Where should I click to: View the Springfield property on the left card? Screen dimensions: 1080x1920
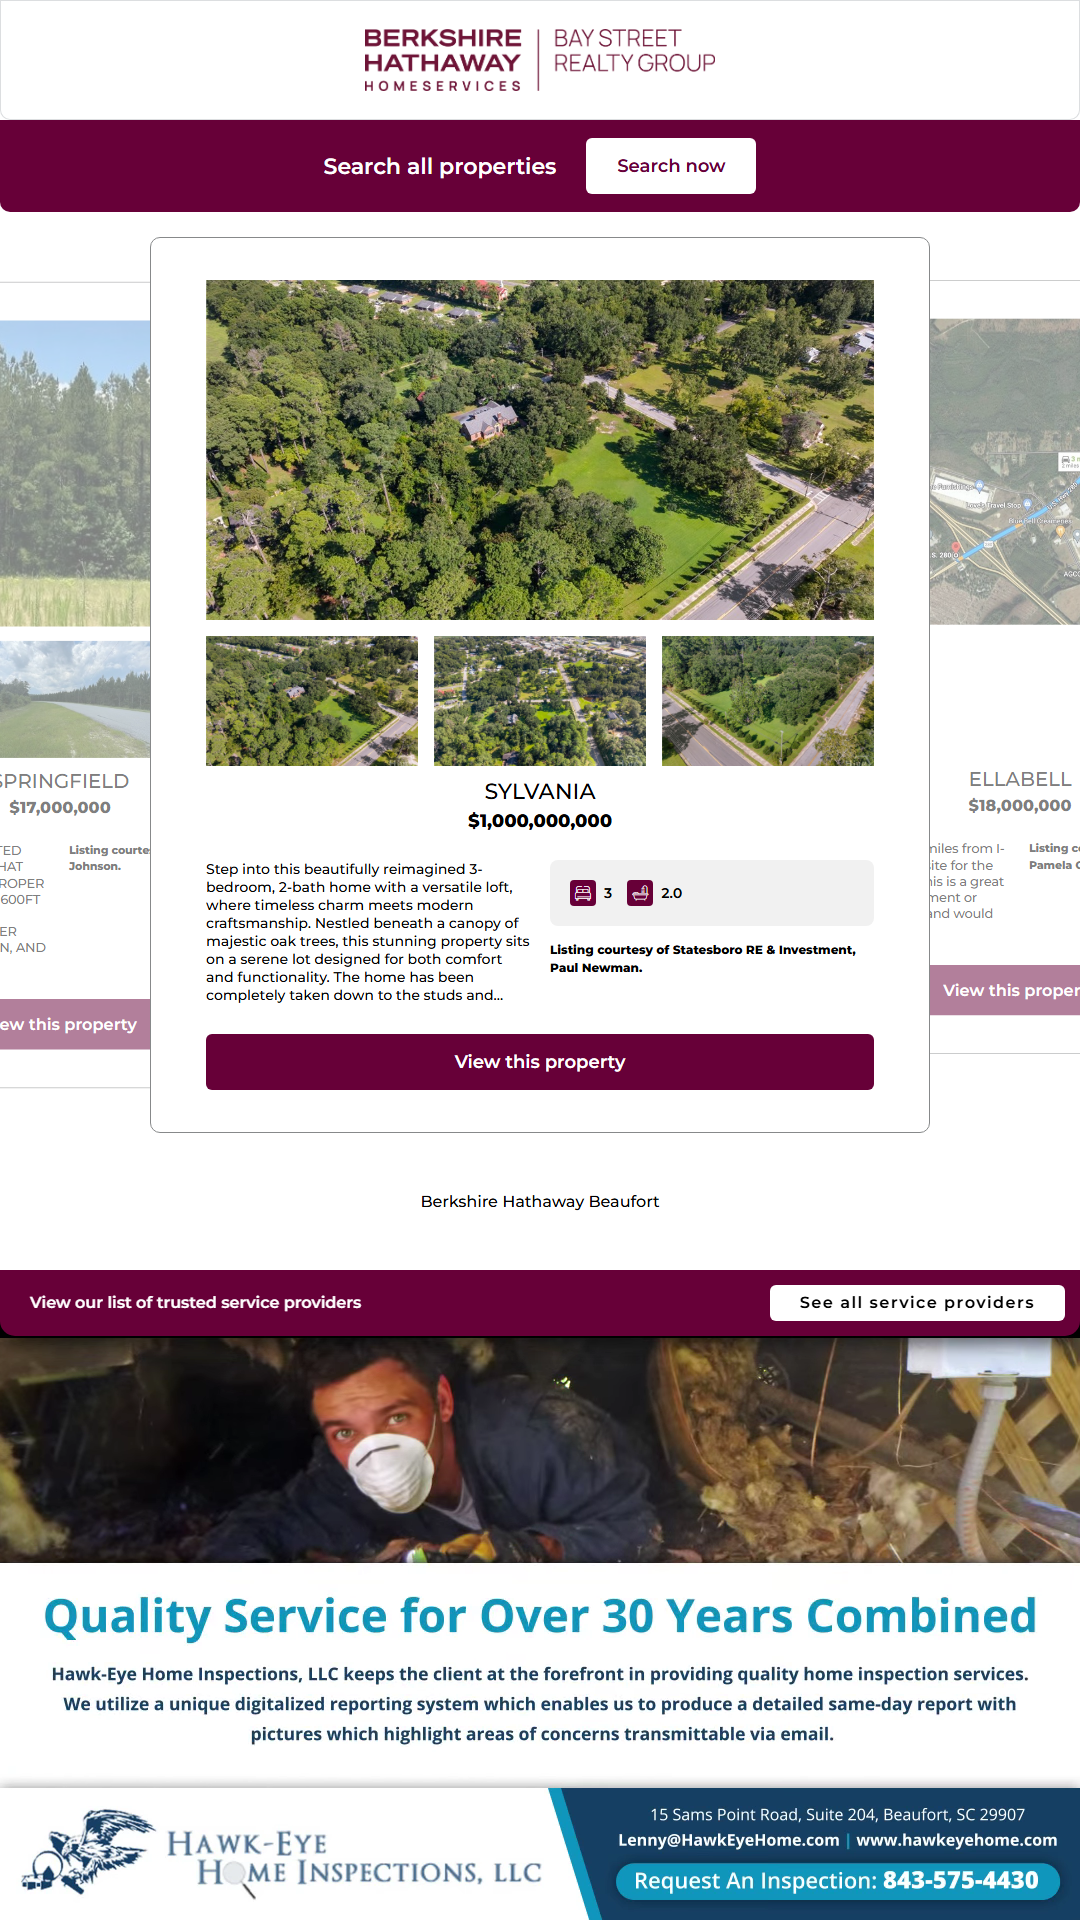tap(75, 1024)
